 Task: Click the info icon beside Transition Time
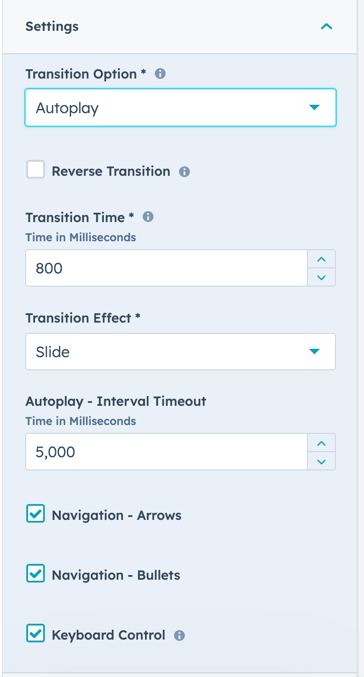(x=148, y=217)
